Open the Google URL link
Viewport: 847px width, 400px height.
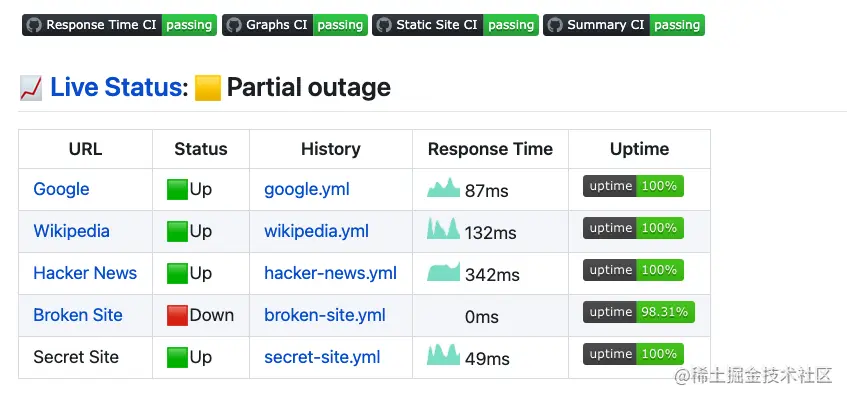pos(61,189)
